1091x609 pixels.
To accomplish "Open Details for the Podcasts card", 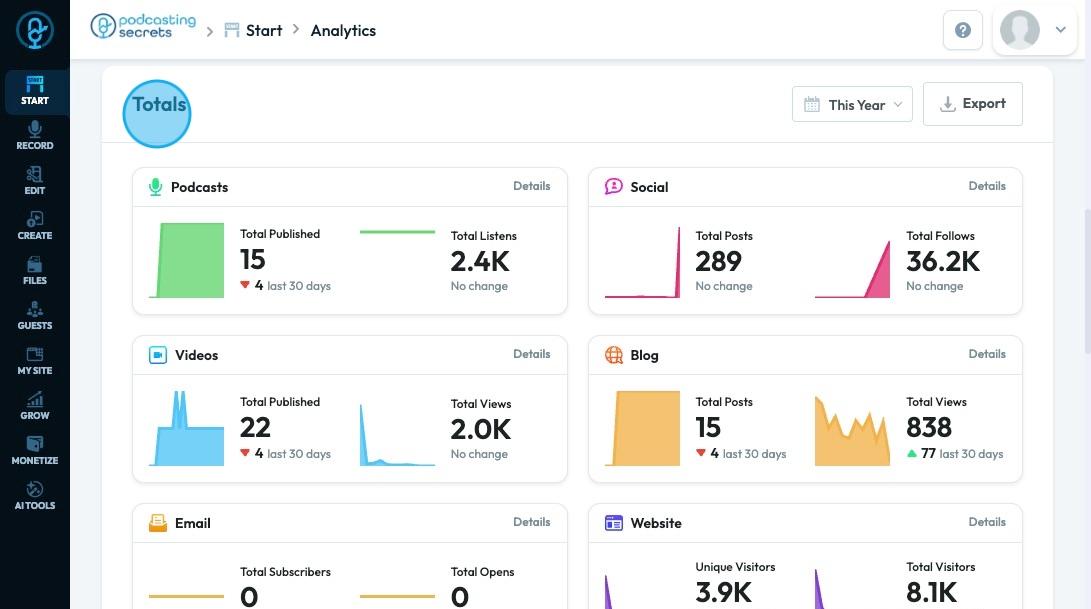I will coord(532,186).
